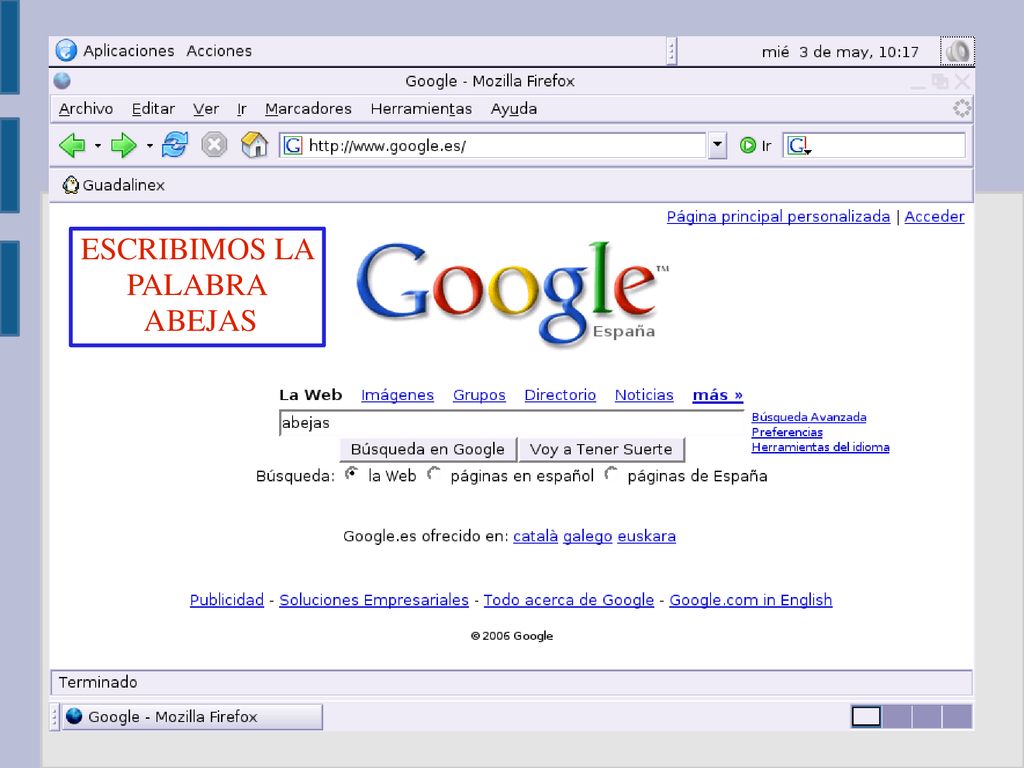This screenshot has width=1024, height=768.
Task: Click the 'Búsqueda en Google' button
Action: pyautogui.click(x=428, y=449)
